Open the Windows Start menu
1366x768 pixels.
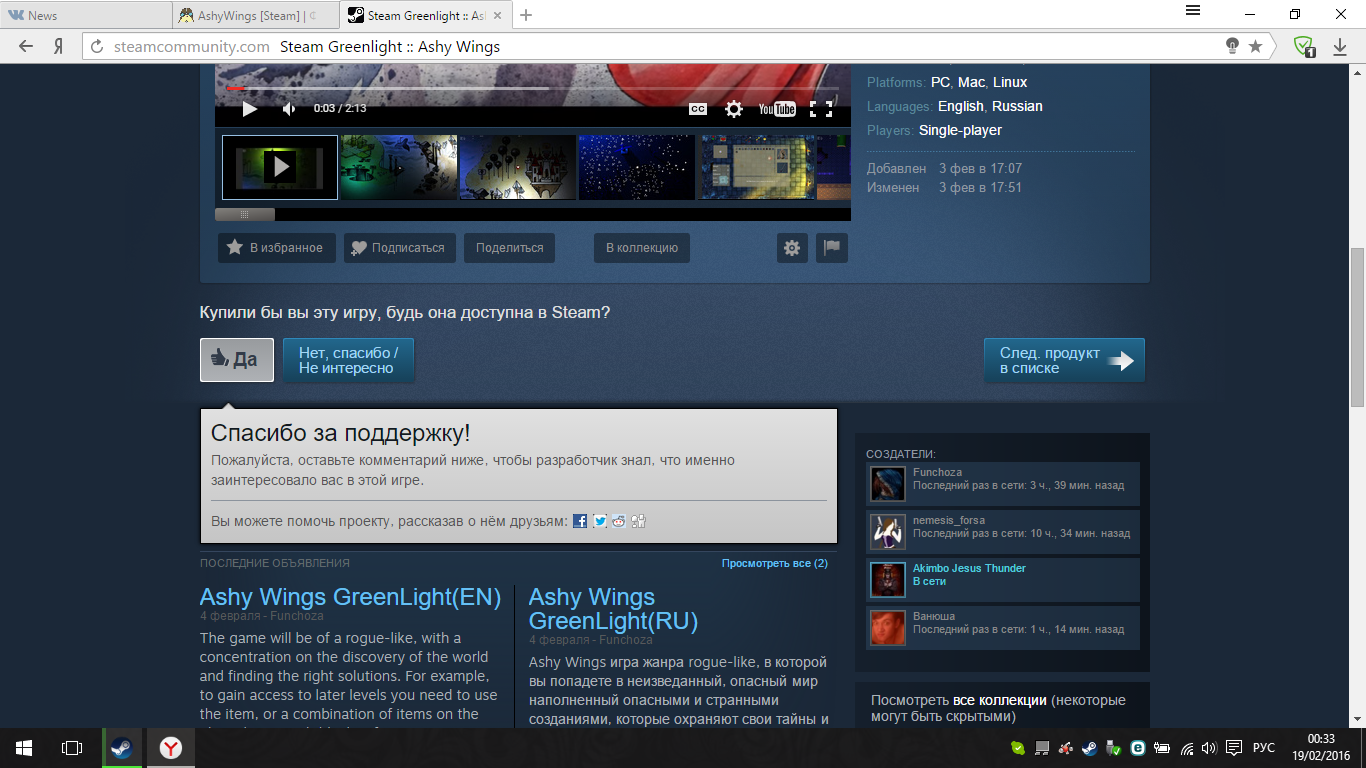click(x=24, y=748)
